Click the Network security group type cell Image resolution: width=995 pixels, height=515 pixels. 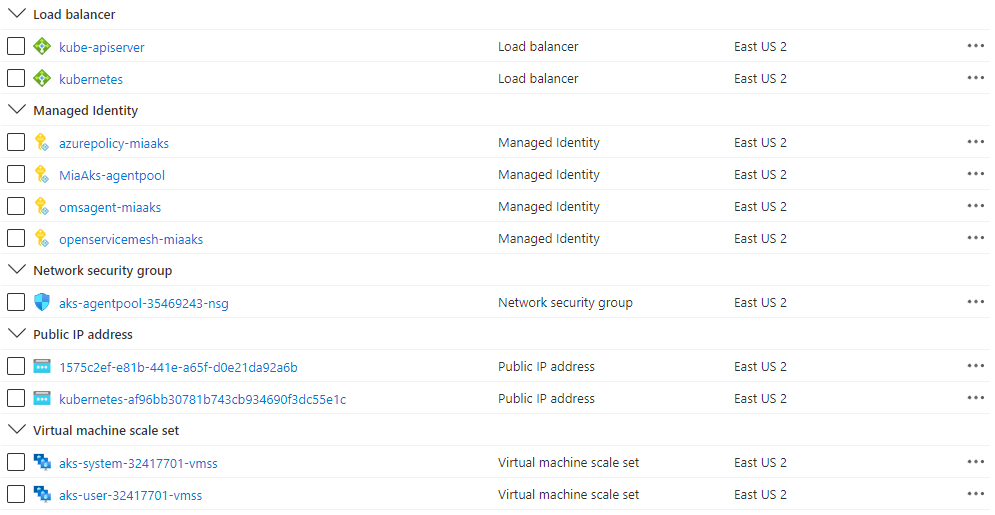565,303
